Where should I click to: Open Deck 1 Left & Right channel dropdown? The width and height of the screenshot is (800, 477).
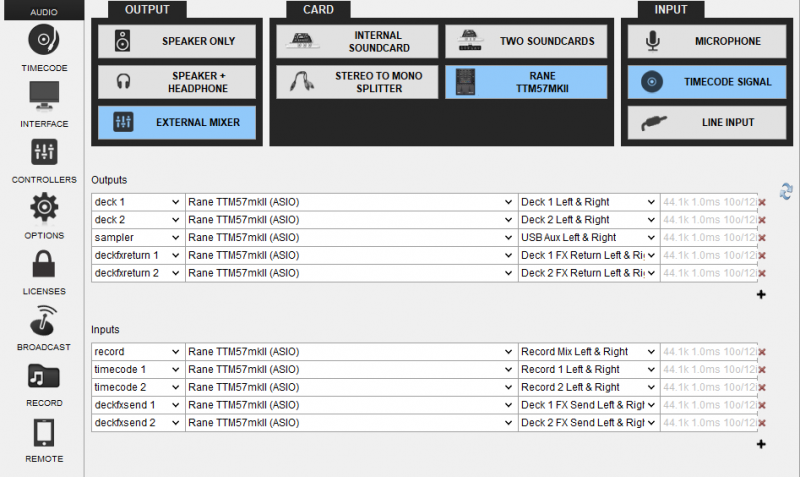pos(589,202)
